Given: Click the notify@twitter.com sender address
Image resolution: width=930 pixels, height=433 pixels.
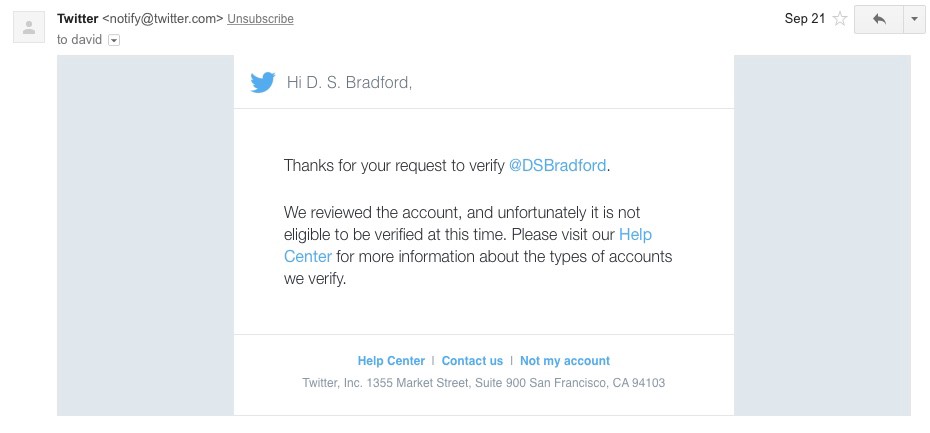Looking at the screenshot, I should (x=162, y=19).
